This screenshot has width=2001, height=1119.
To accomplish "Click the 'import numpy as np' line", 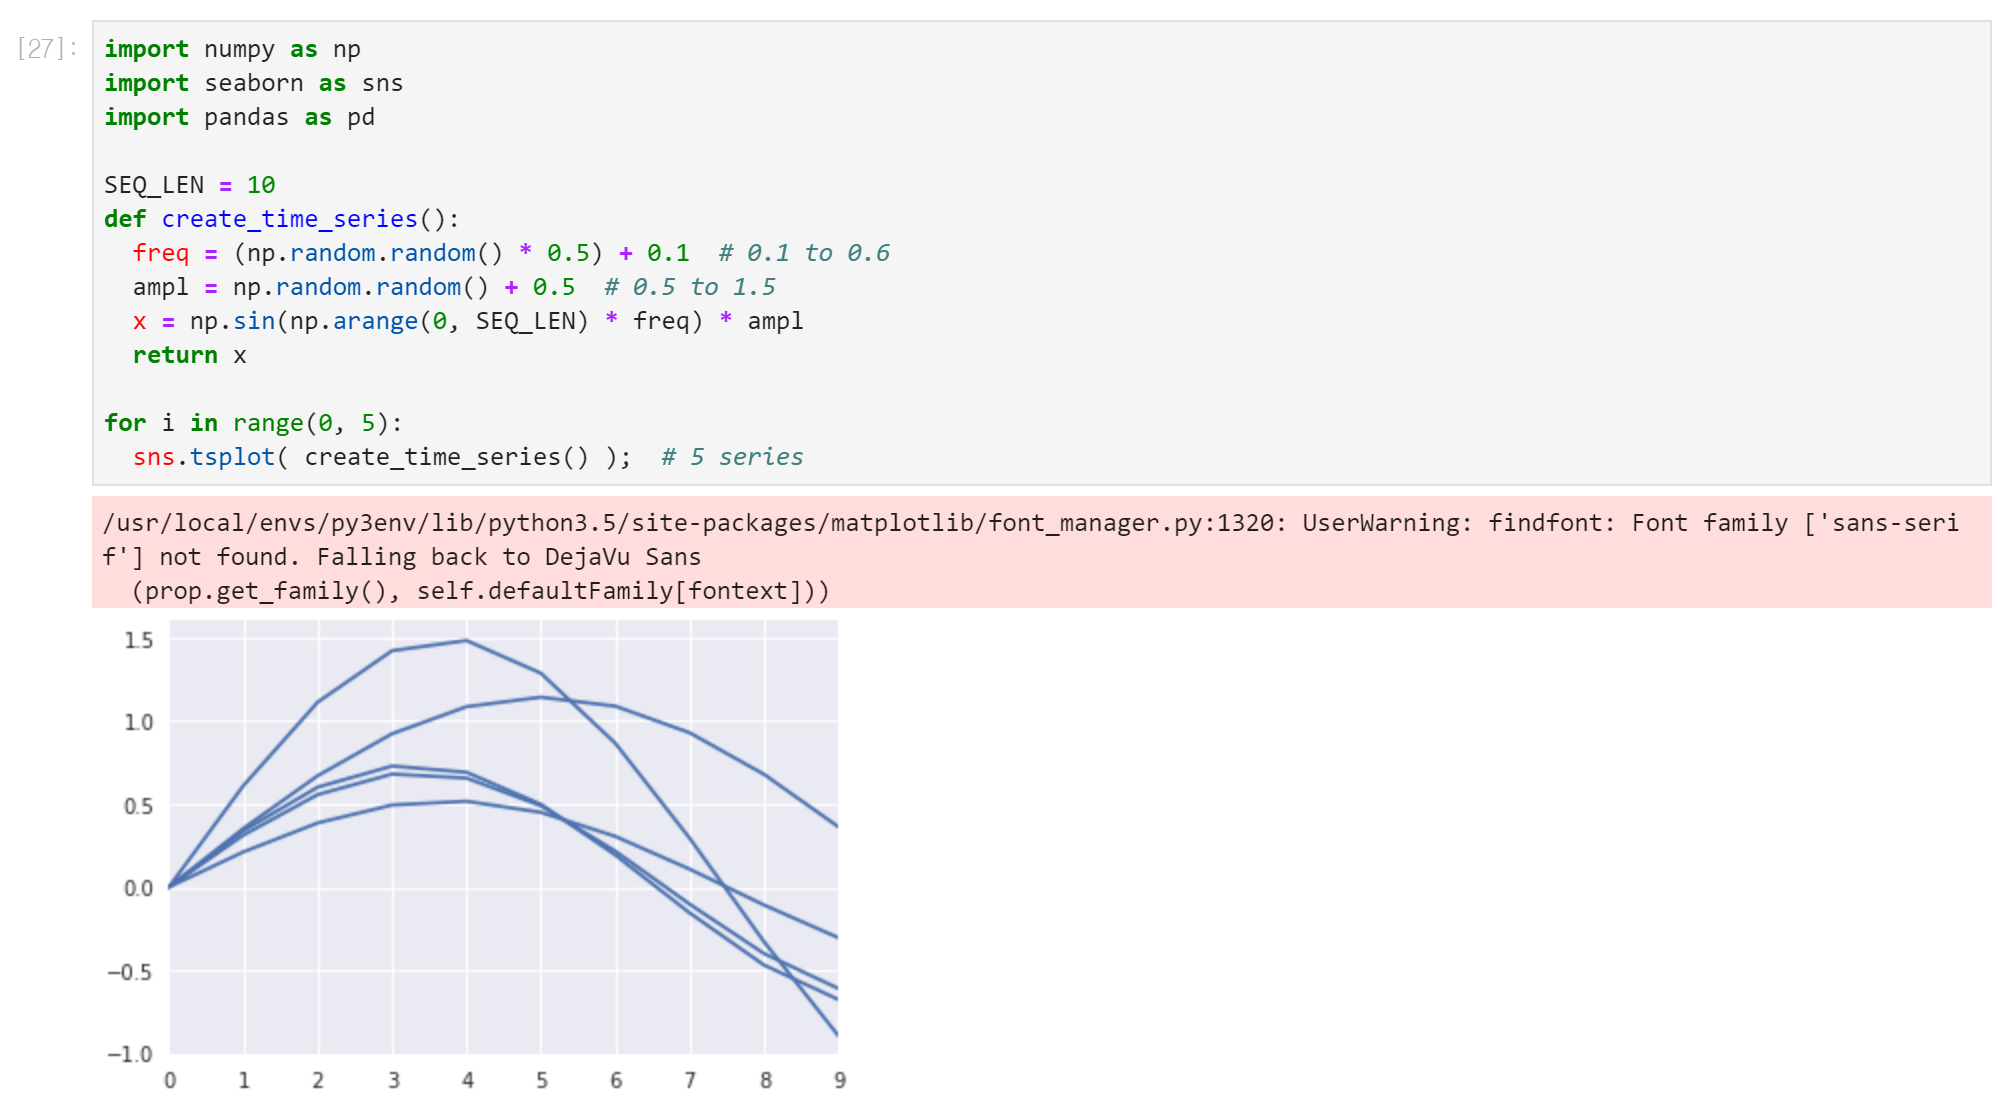I will click(232, 49).
